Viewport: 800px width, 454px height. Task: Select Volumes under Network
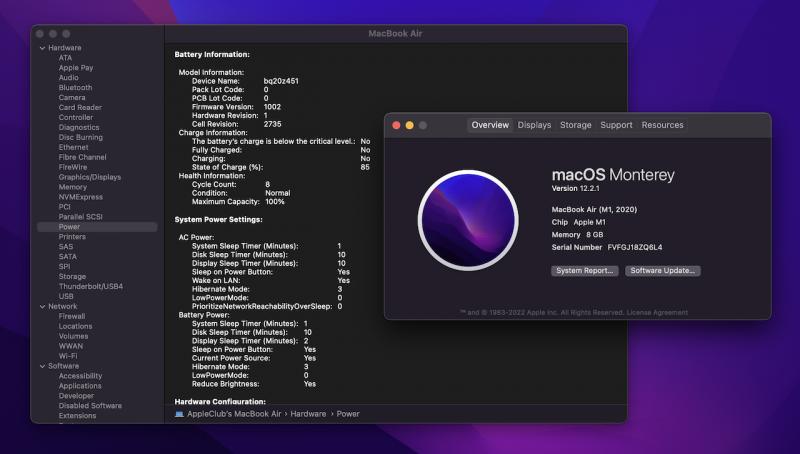tap(73, 336)
